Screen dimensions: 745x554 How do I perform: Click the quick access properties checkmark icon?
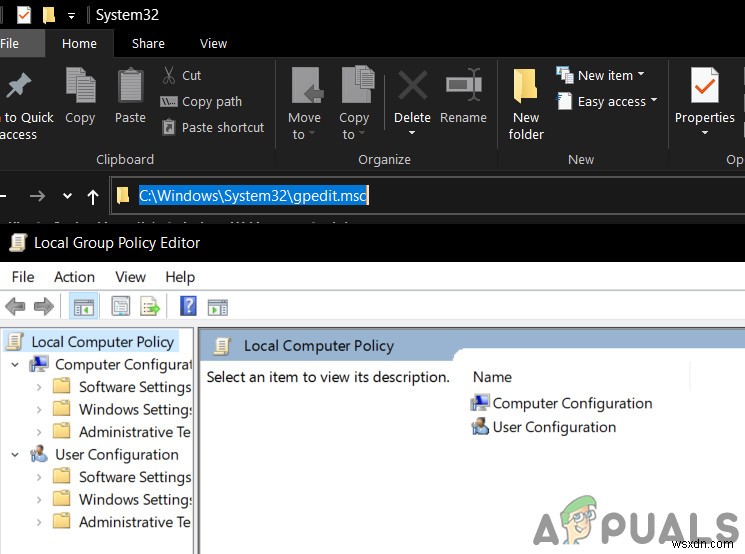[x=24, y=15]
